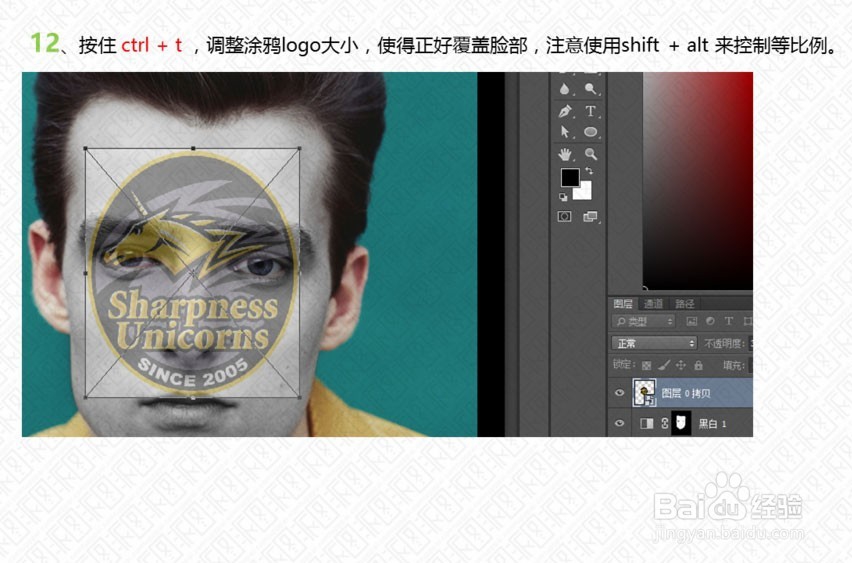Open the white background color swatch
Image resolution: width=852 pixels, height=563 pixels.
585,192
